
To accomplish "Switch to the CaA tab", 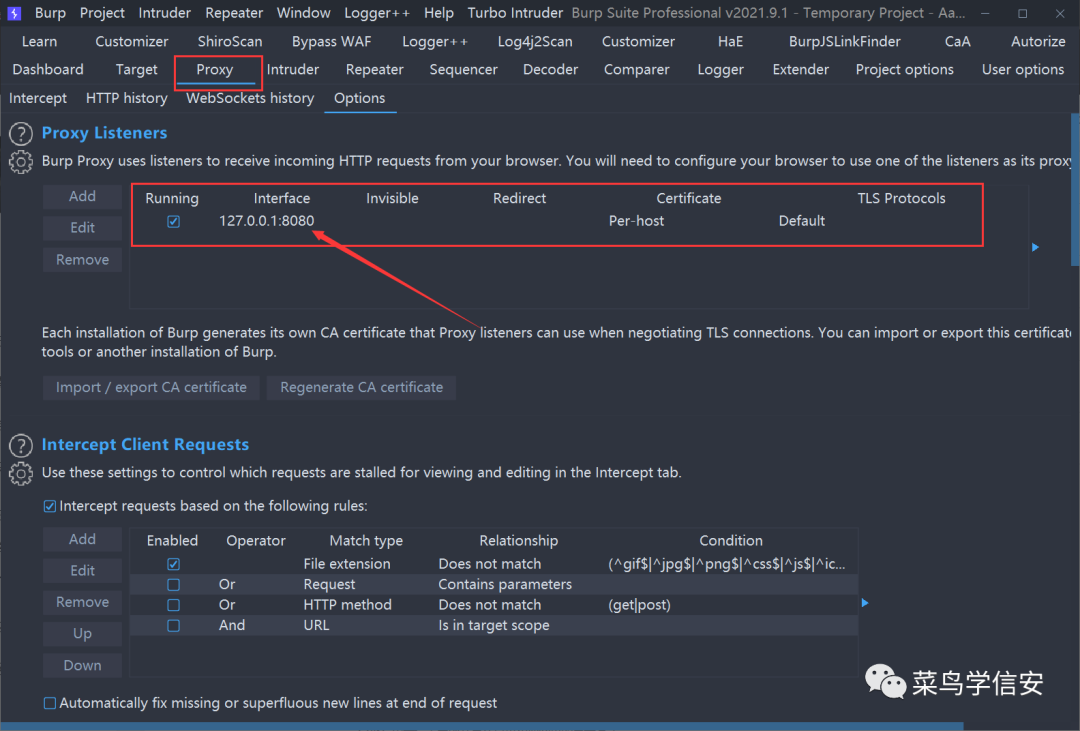I will 957,41.
